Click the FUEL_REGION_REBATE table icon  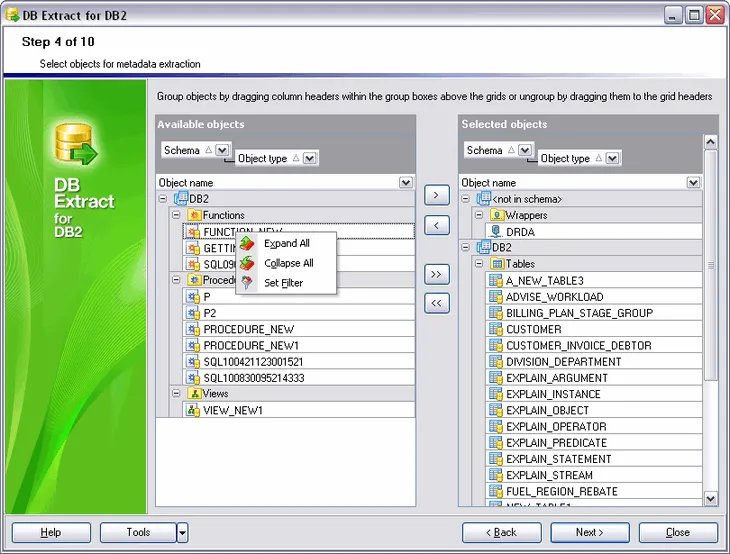[x=495, y=491]
